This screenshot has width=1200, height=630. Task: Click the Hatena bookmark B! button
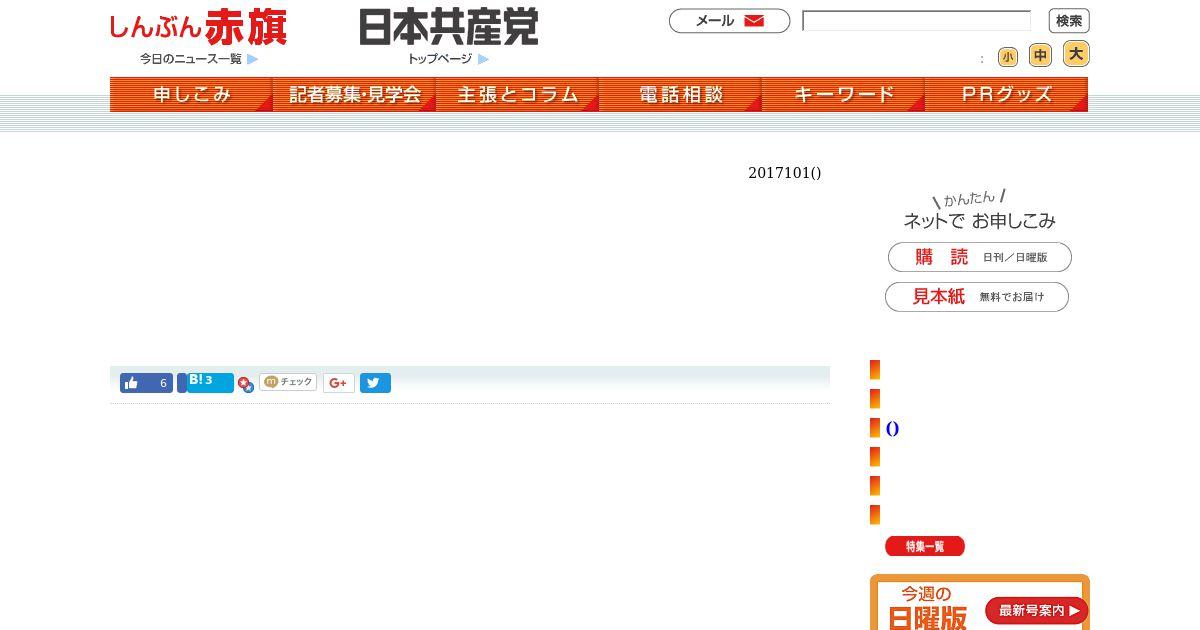tap(206, 383)
